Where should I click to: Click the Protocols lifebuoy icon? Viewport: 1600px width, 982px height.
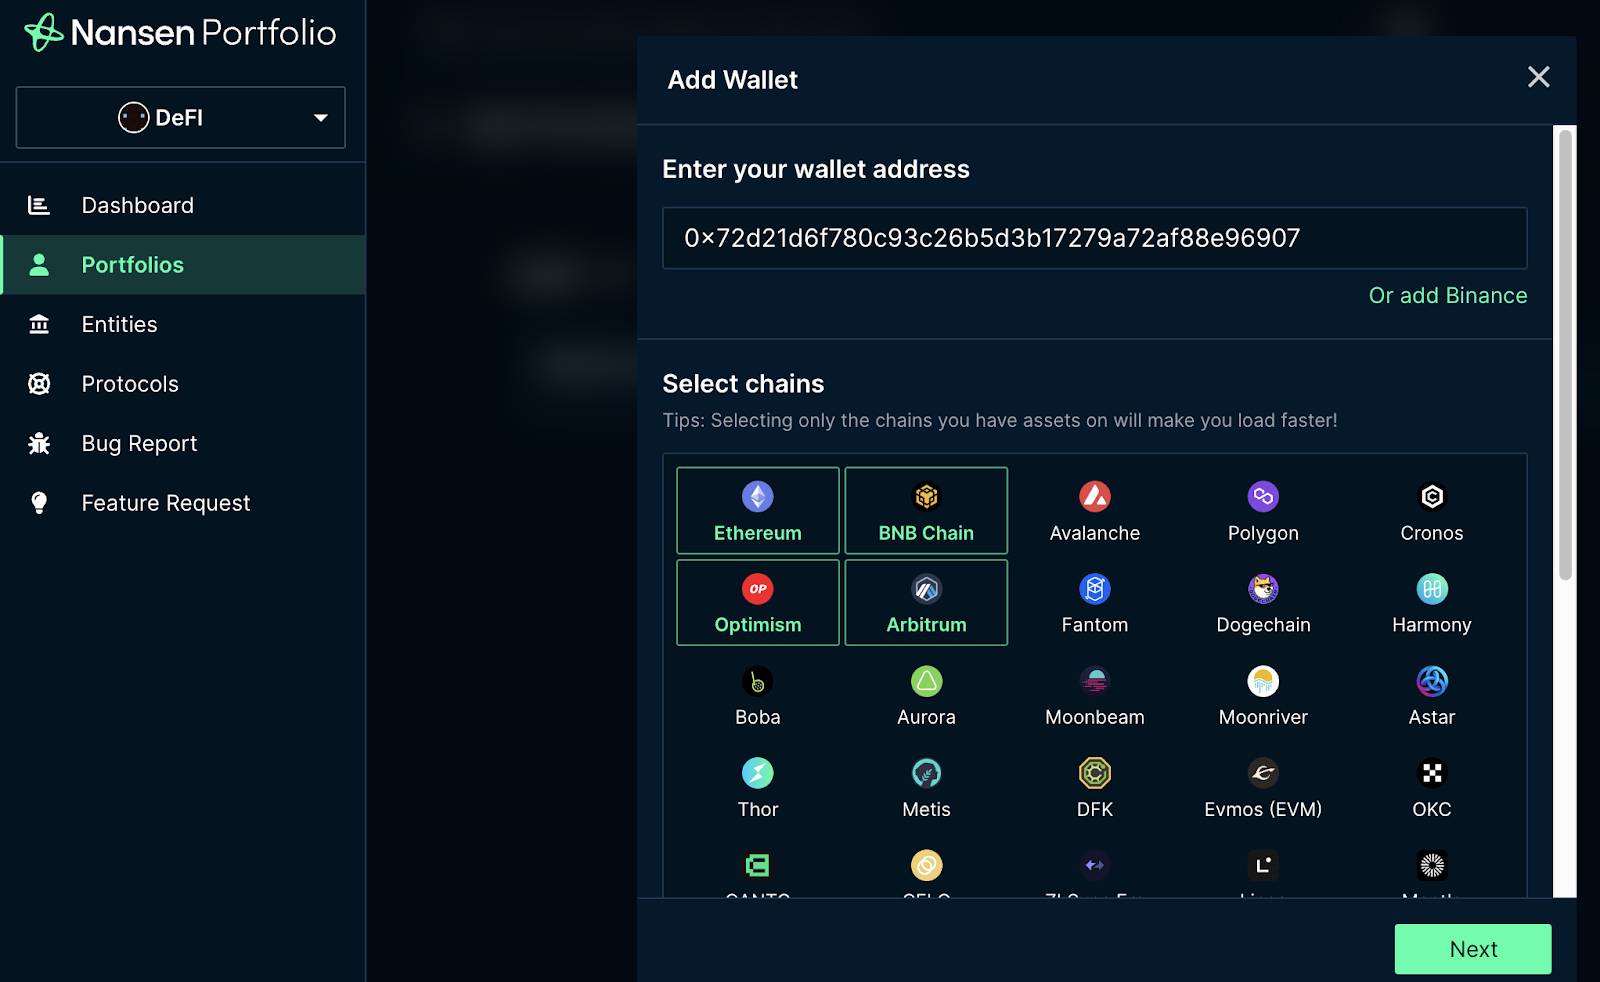[39, 384]
